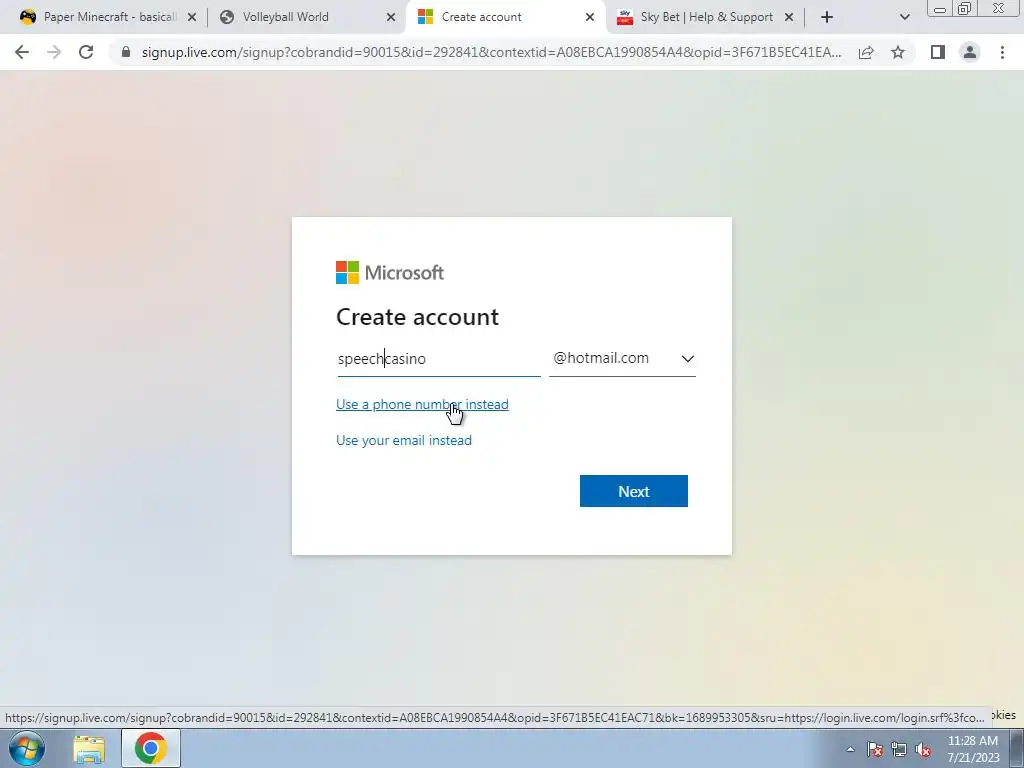
Task: Switch to Sky Bet Help & Support tab
Action: tap(707, 17)
